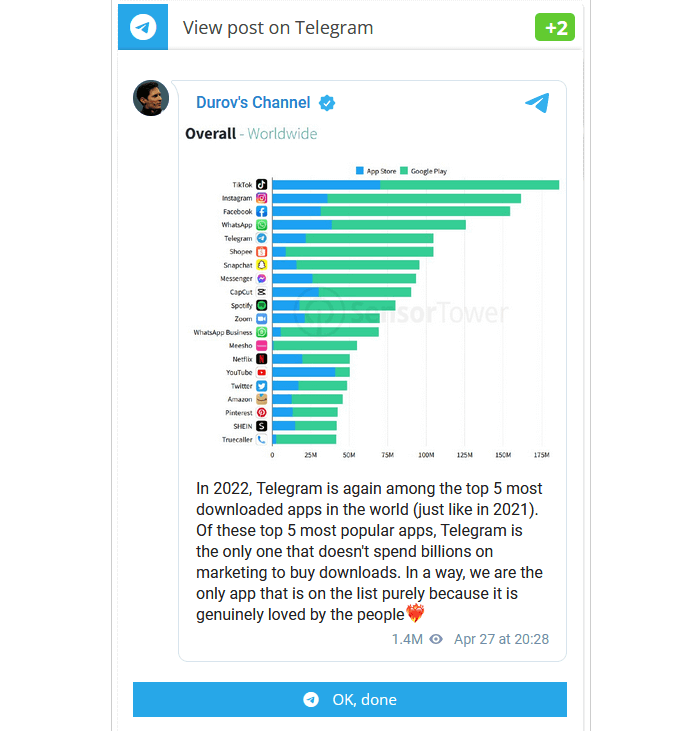Click the views eye icon
700x731 pixels.
[436, 639]
